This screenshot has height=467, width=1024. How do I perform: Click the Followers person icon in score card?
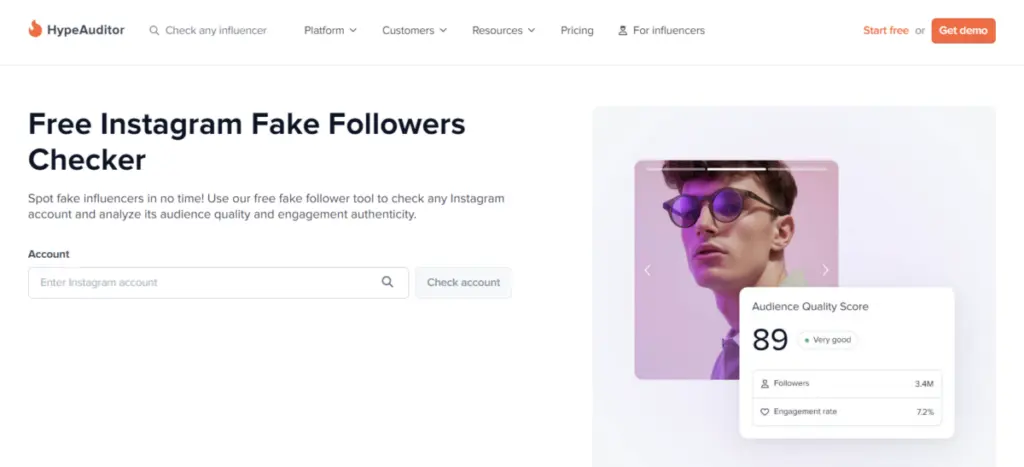point(765,384)
